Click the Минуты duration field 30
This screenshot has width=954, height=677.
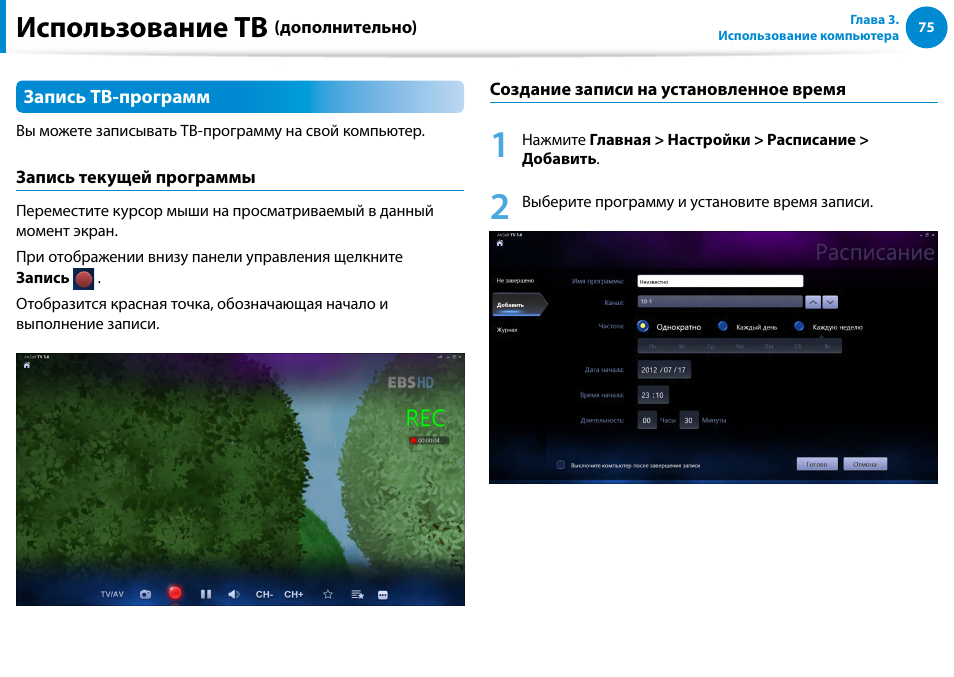tap(689, 420)
